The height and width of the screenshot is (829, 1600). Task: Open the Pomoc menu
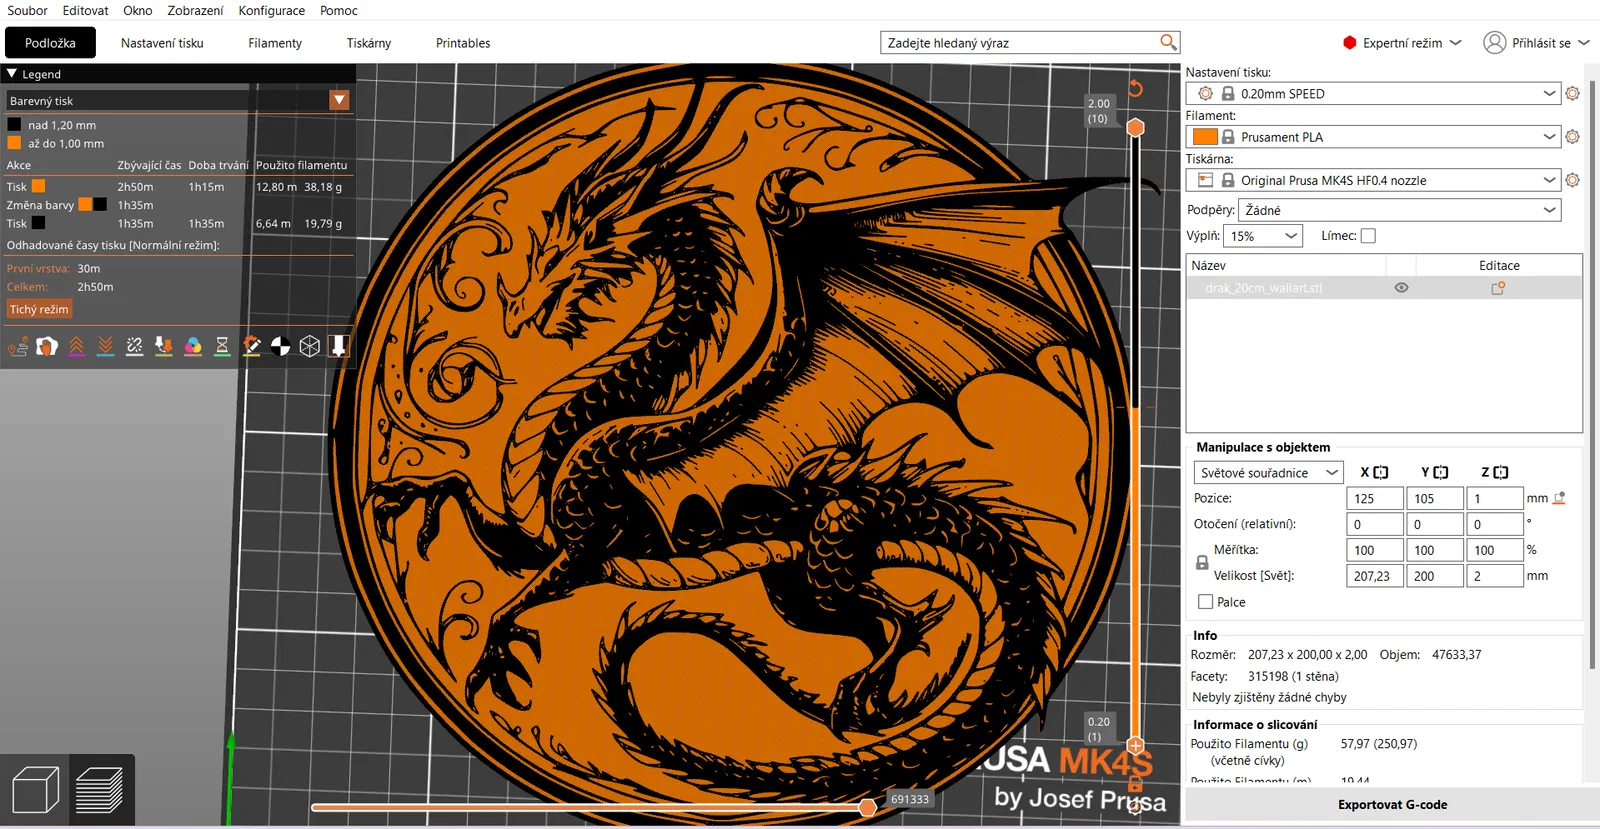[339, 10]
